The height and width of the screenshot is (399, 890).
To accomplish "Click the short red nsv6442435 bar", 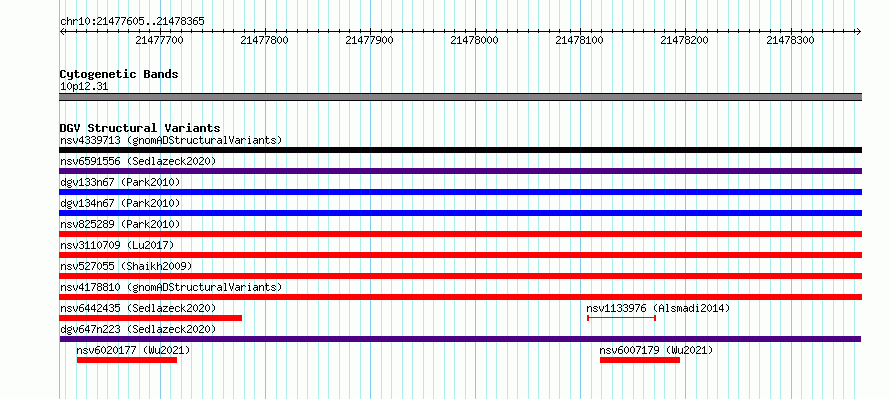I will click(x=150, y=318).
